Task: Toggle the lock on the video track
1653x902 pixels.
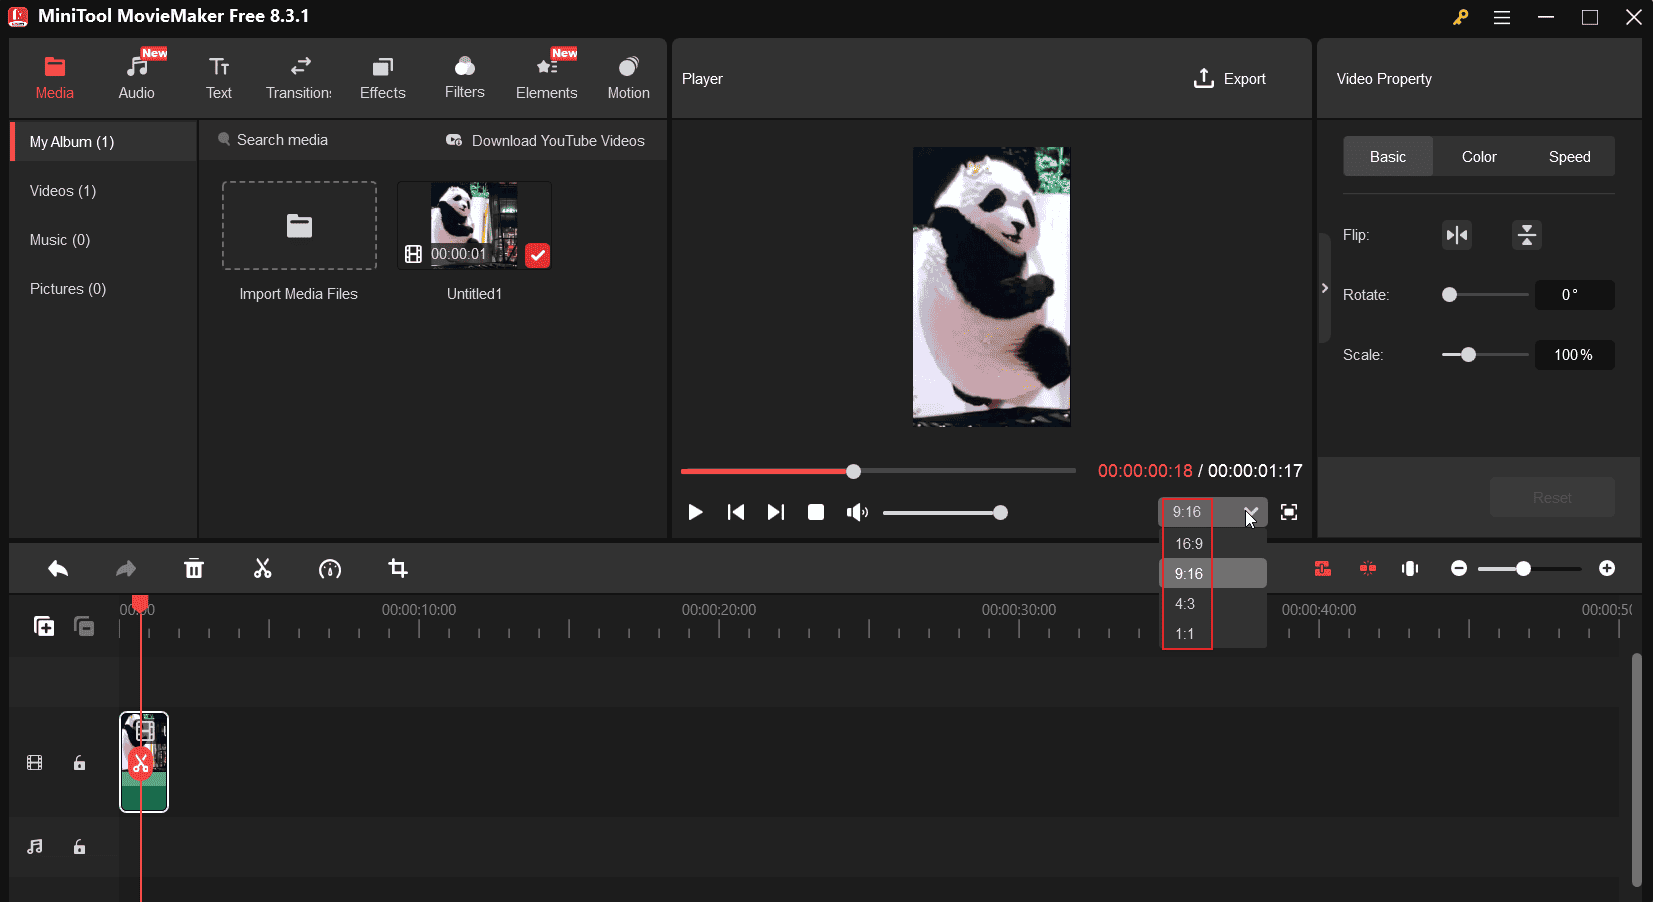Action: pyautogui.click(x=79, y=762)
